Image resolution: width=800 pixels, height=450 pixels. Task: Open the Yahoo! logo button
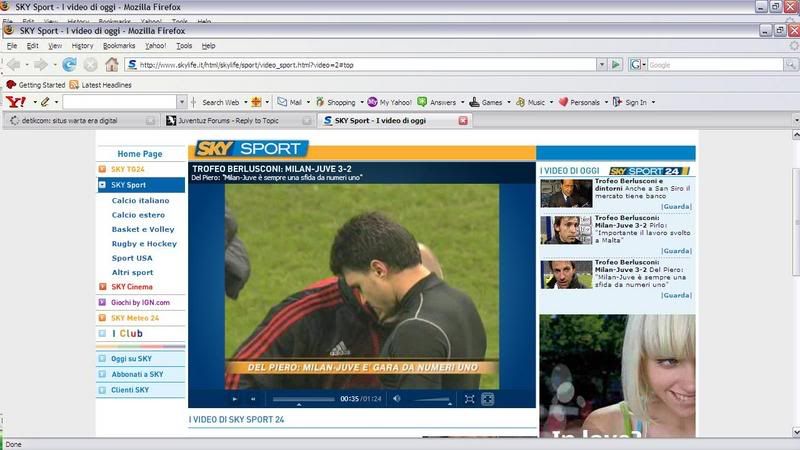[x=16, y=102]
